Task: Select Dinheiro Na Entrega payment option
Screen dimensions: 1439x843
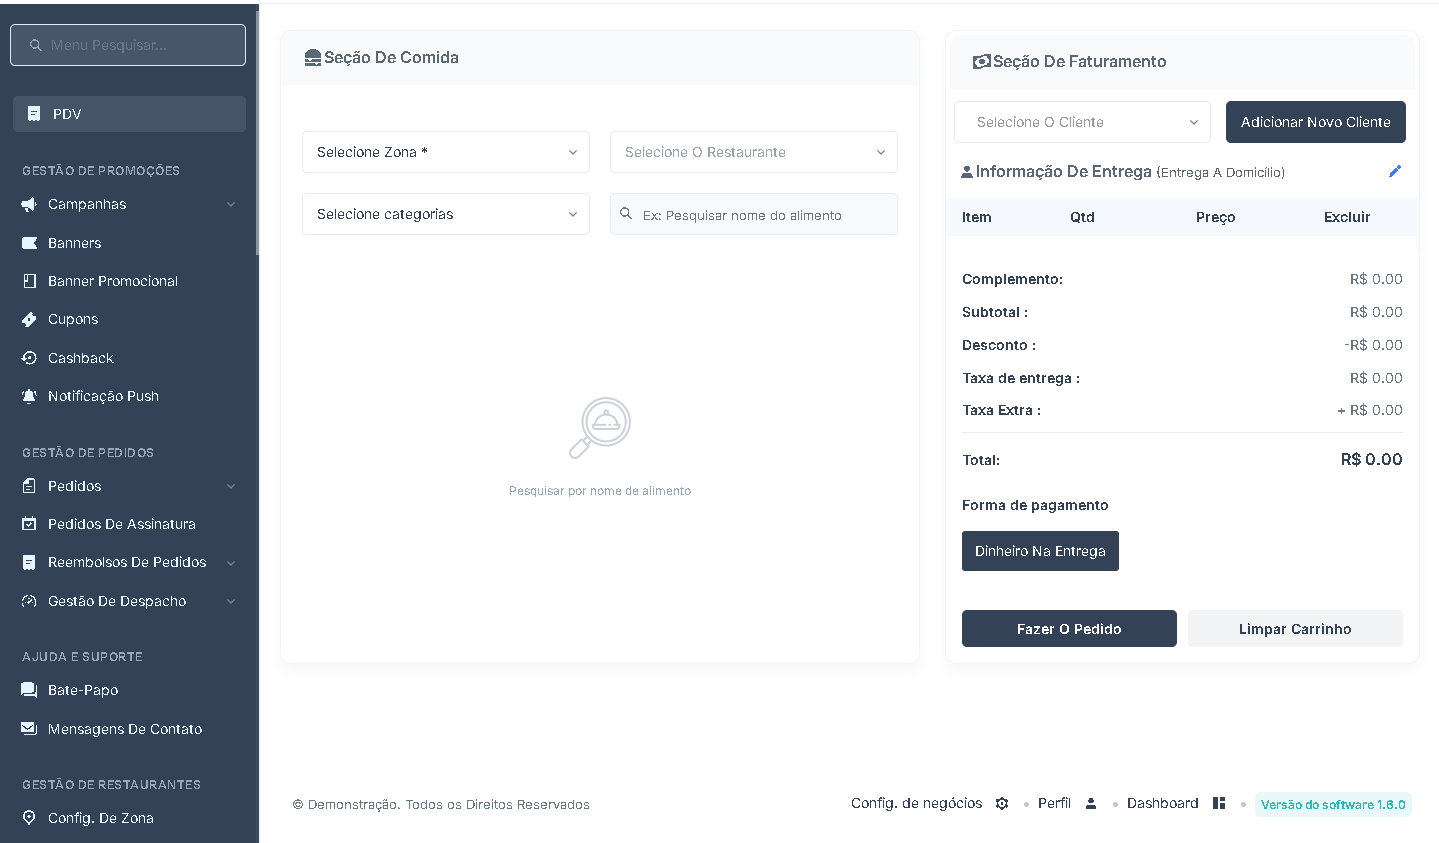Action: pyautogui.click(x=1040, y=551)
